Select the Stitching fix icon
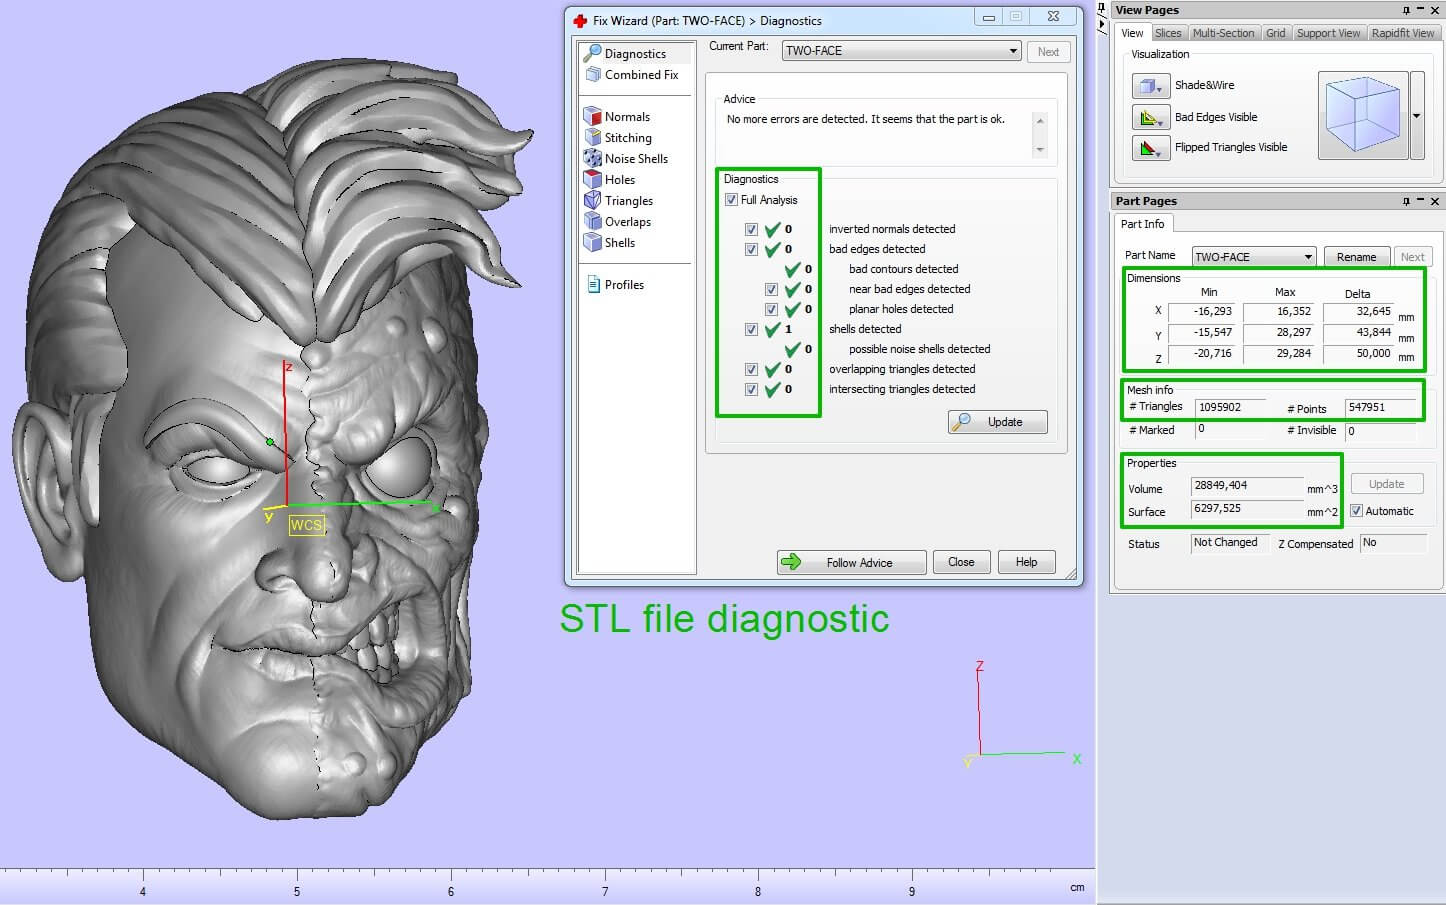 [593, 138]
